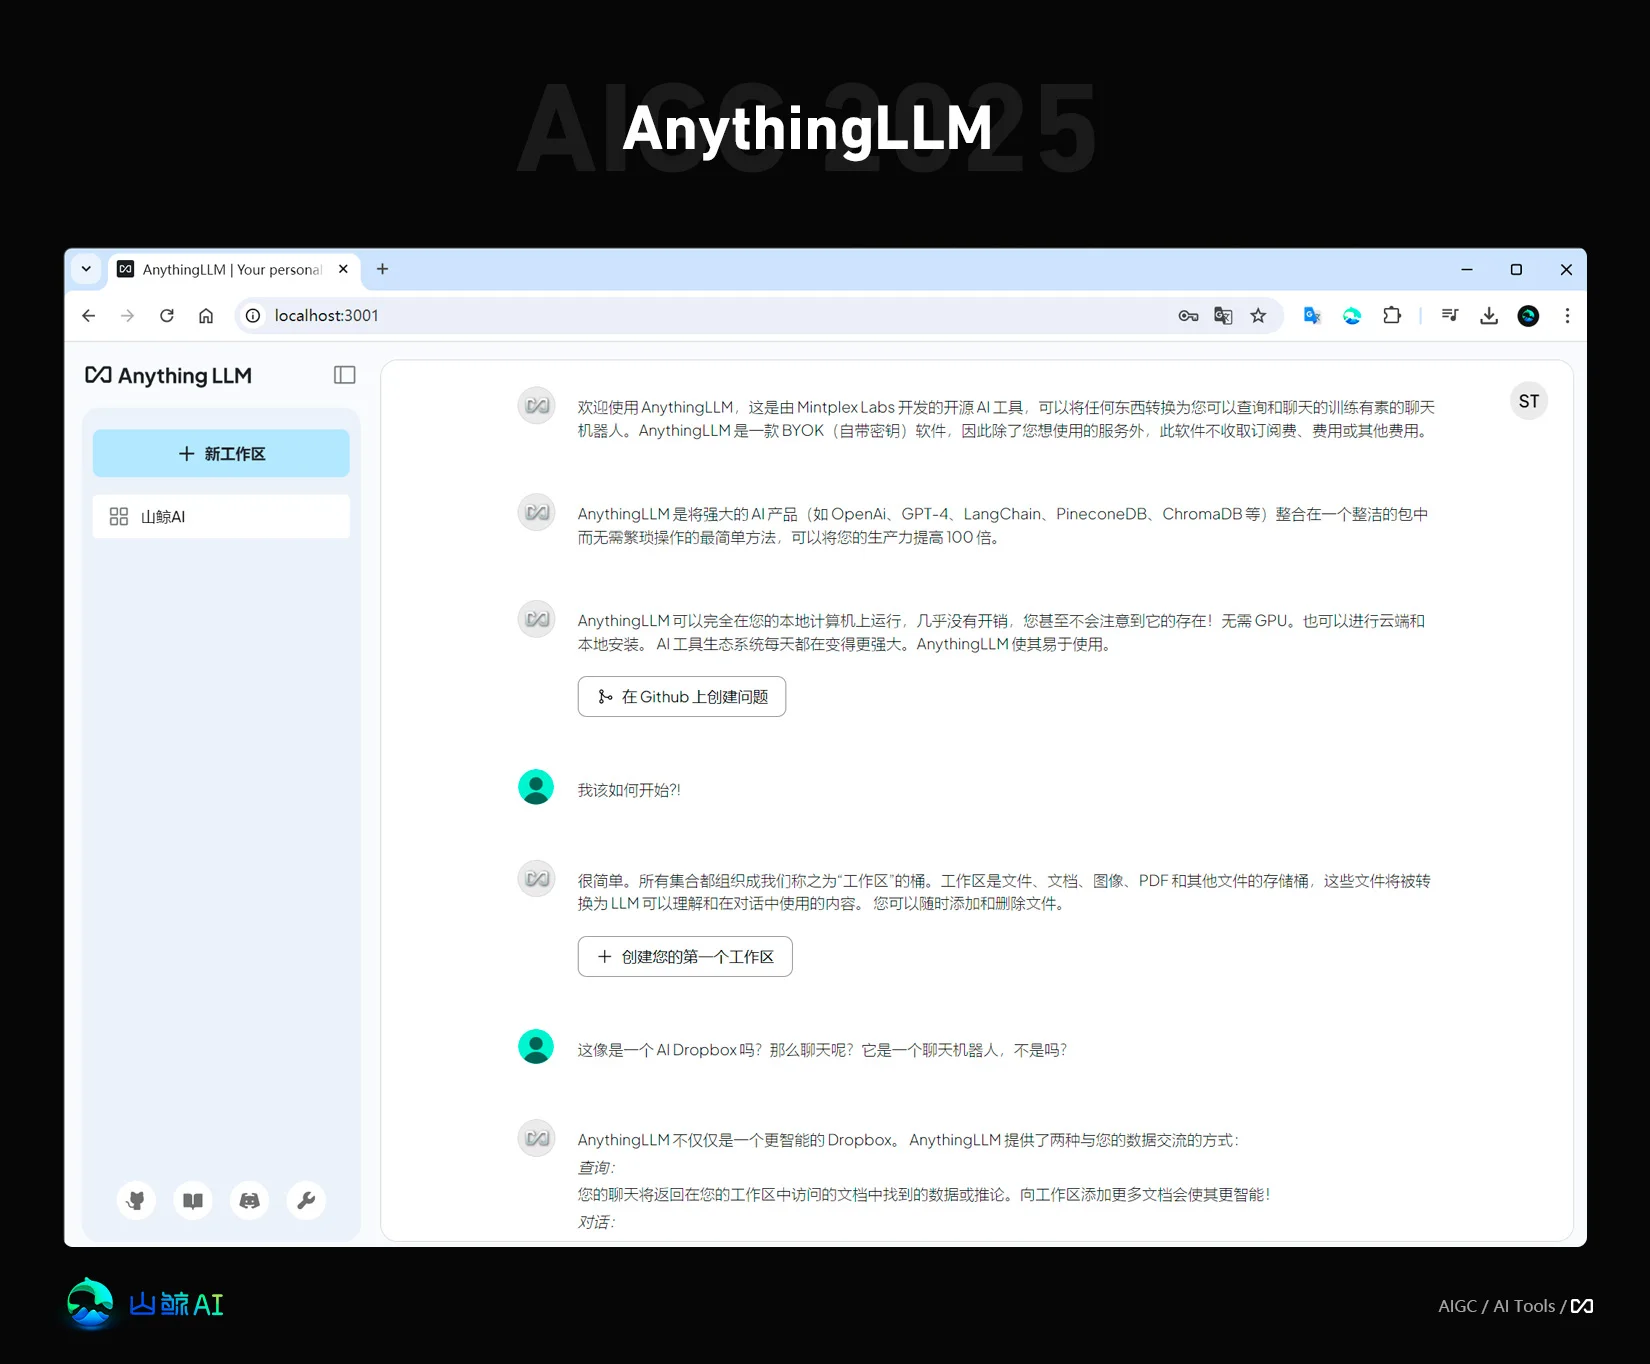This screenshot has width=1650, height=1364.
Task: Click 创建您的第一个工作区 button
Action: (x=685, y=956)
